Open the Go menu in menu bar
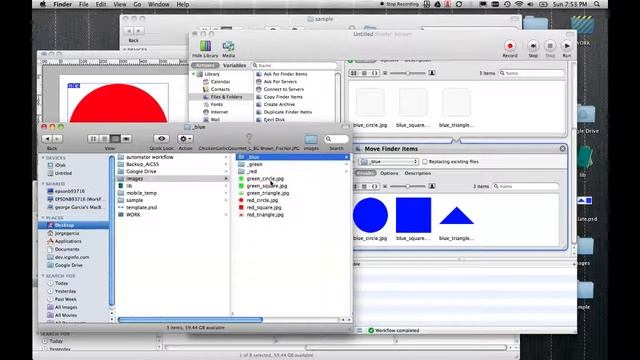 point(137,4)
